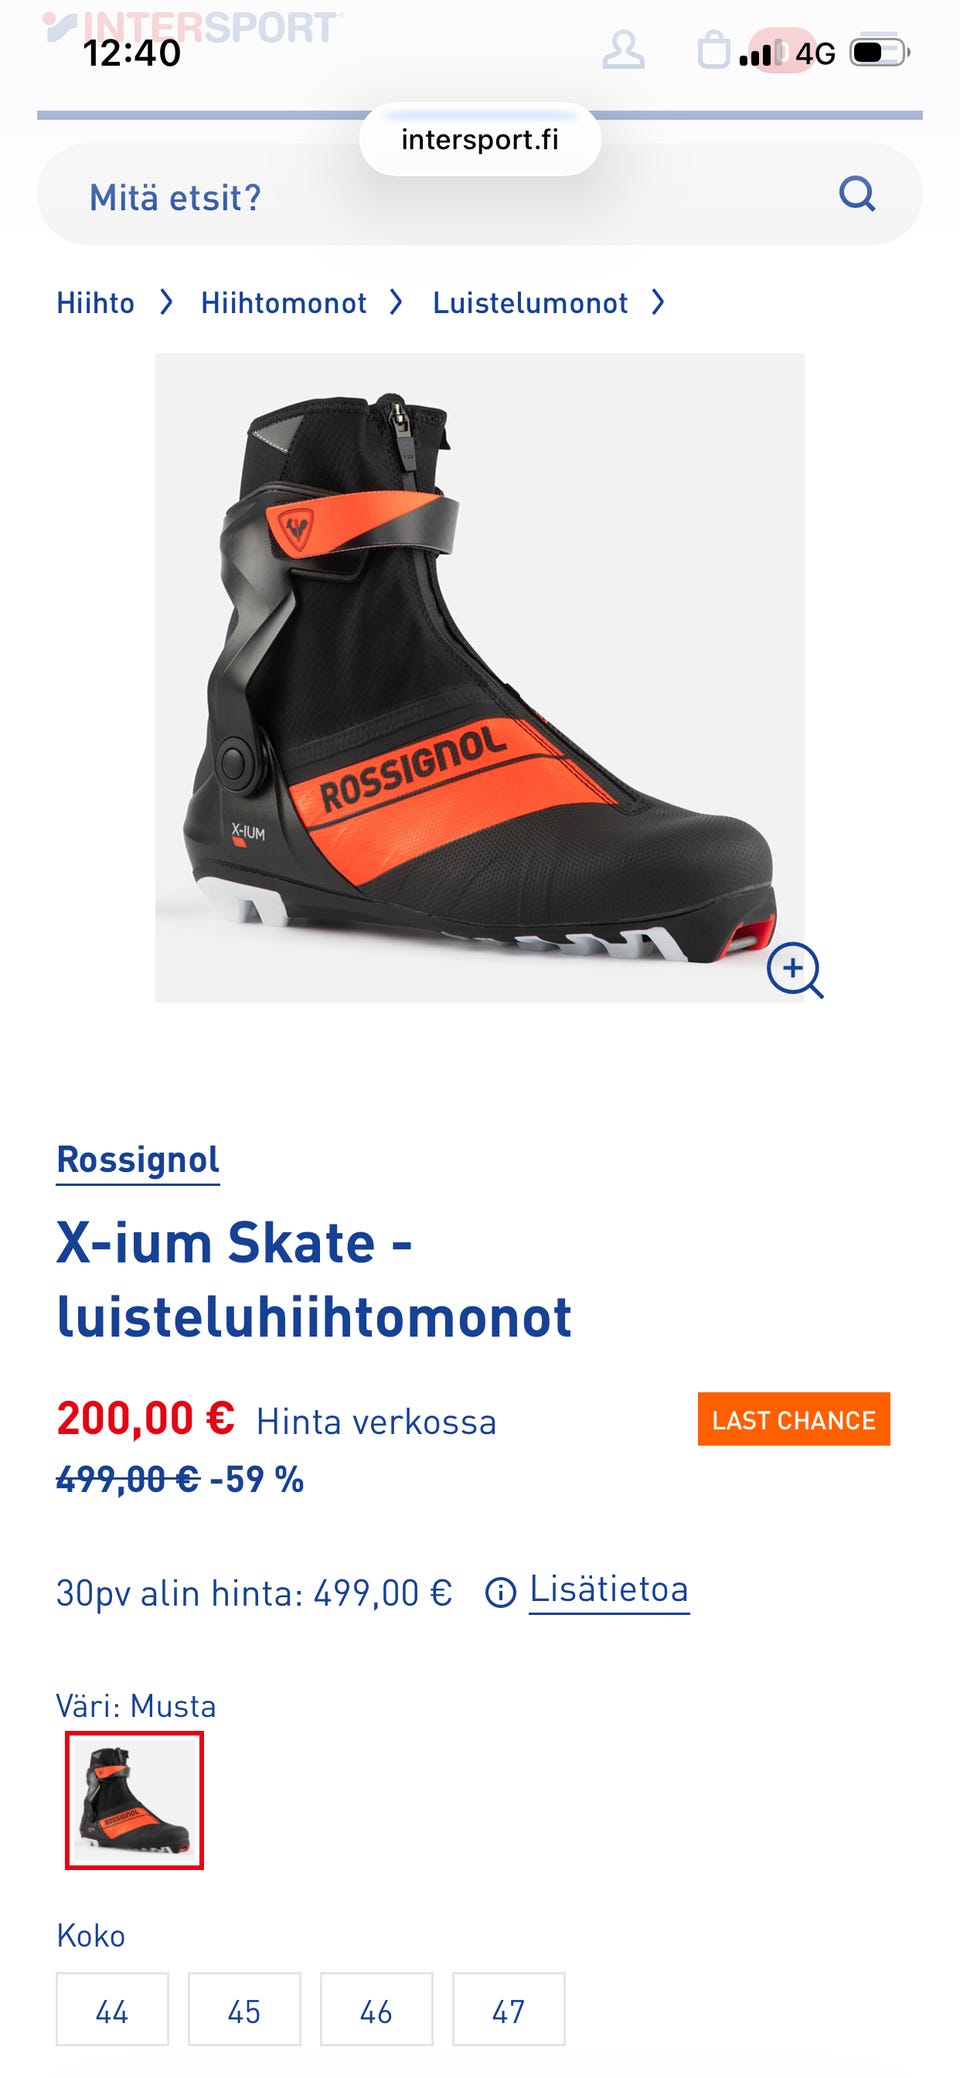
Task: Tap the info icon beside Lisätietoa
Action: click(x=500, y=1592)
